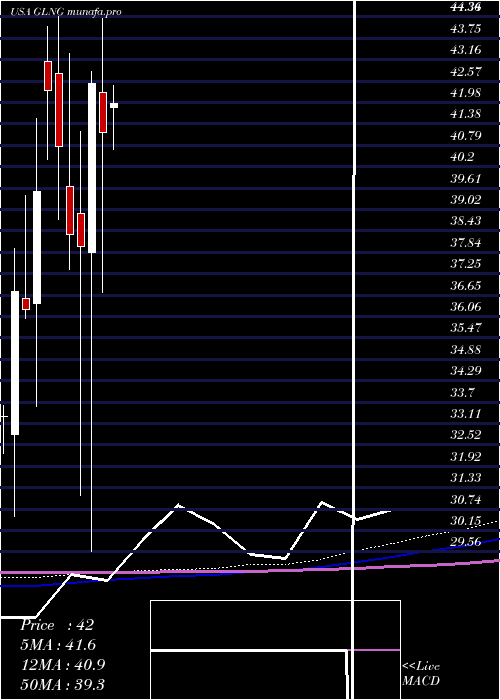Click the 'Price : 42' readout
This screenshot has height=700, width=500.
pyautogui.click(x=57, y=625)
